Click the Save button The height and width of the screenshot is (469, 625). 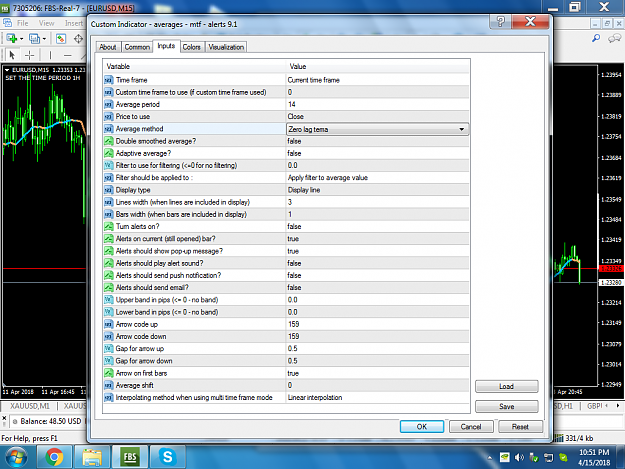pyautogui.click(x=506, y=406)
